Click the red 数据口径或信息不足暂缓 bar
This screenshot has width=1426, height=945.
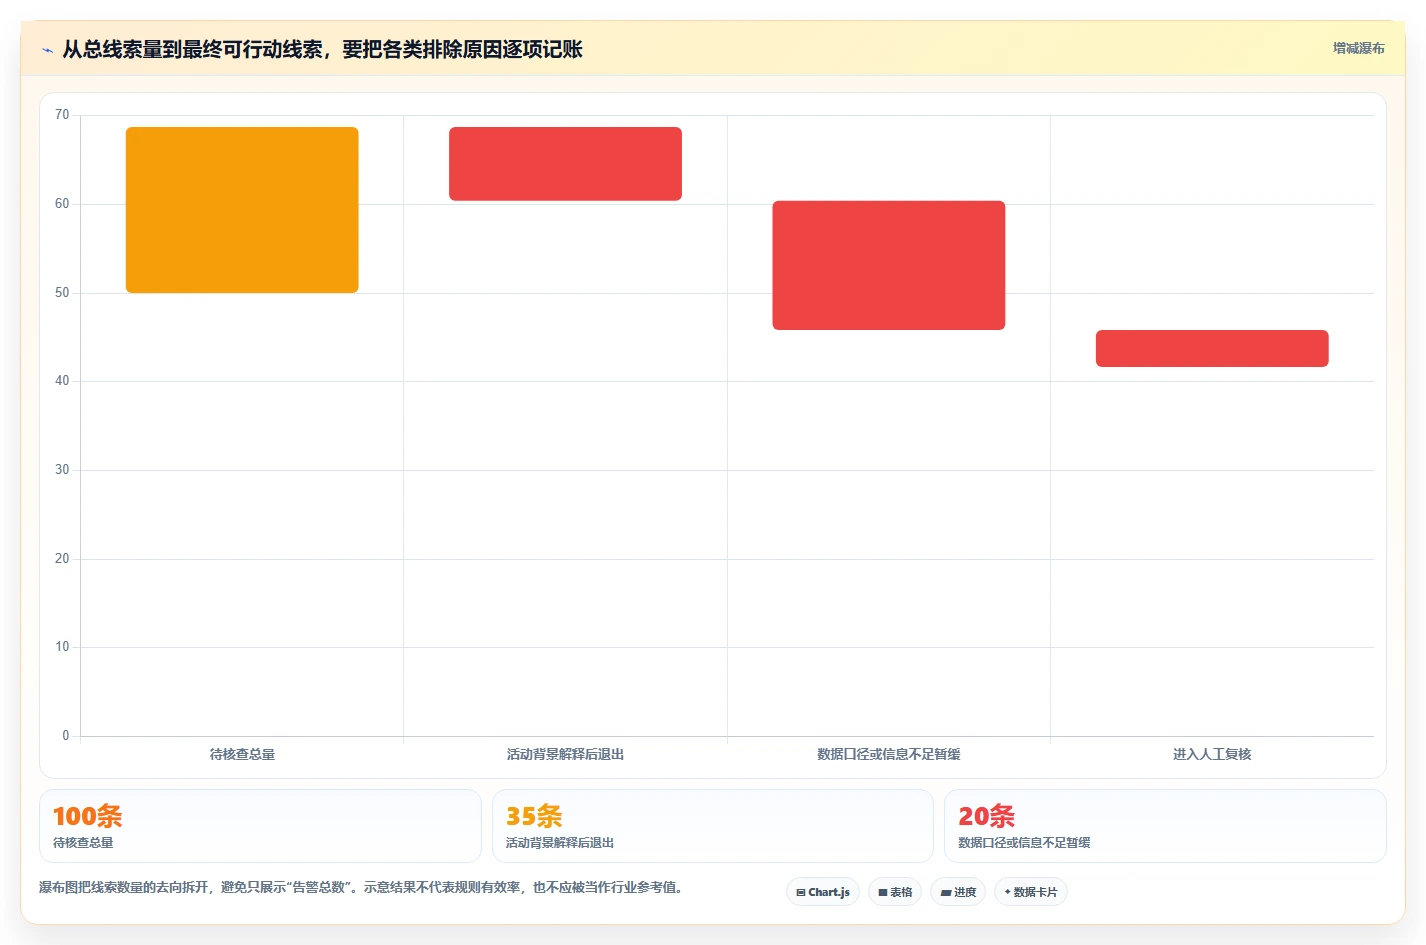pos(889,265)
